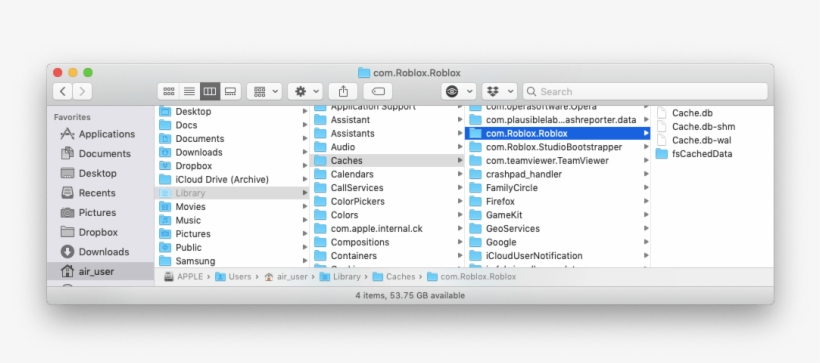This screenshot has width=820, height=363.
Task: Expand Colors folder via its arrow
Action: [460, 215]
